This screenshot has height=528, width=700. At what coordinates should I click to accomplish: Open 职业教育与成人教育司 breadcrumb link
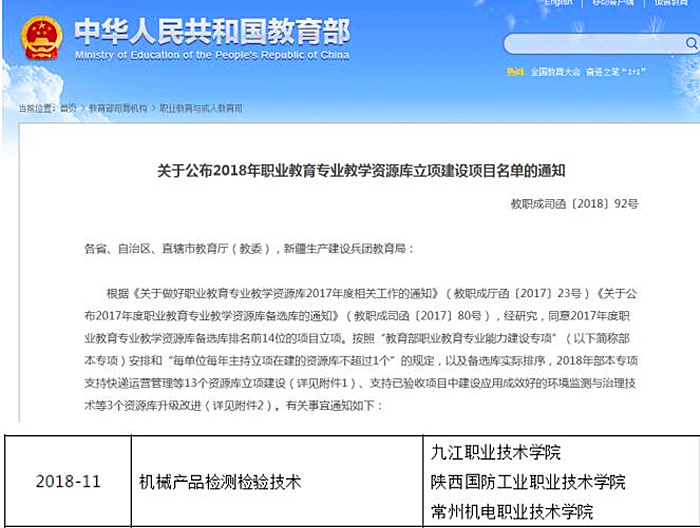(x=201, y=107)
